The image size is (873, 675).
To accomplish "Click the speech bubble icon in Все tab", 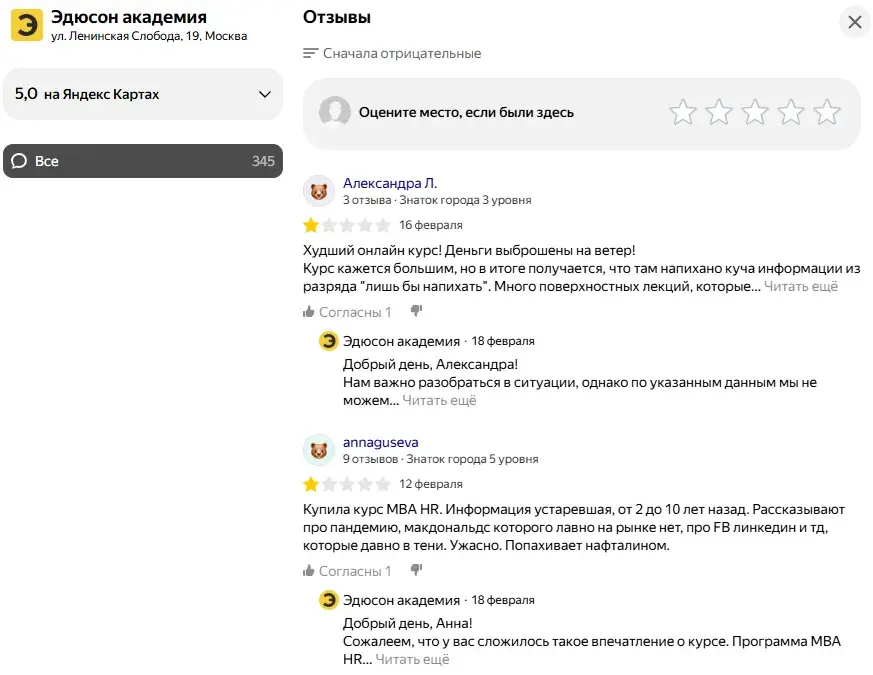I will [19, 161].
